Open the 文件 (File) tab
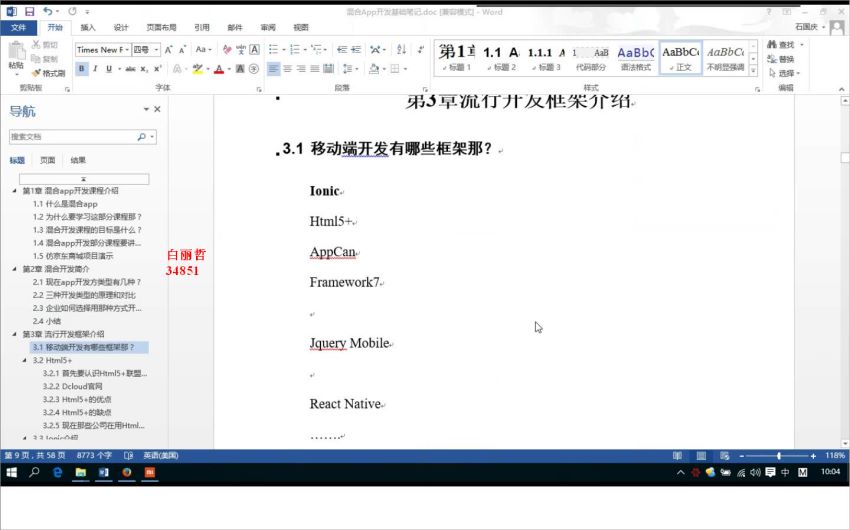Image resolution: width=850 pixels, height=530 pixels. (x=18, y=28)
